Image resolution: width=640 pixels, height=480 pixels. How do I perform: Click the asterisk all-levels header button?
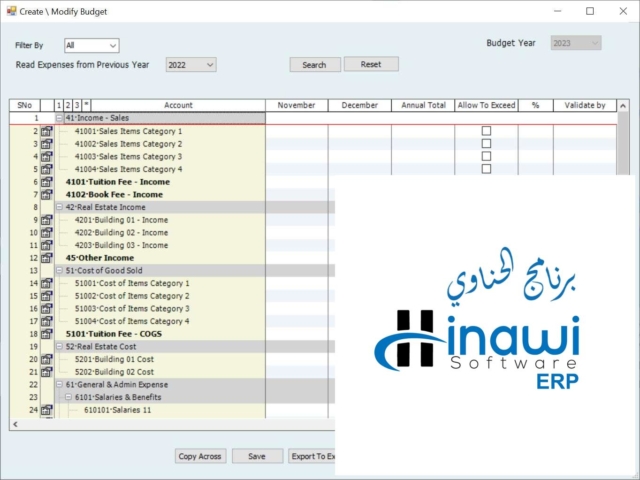pyautogui.click(x=86, y=105)
